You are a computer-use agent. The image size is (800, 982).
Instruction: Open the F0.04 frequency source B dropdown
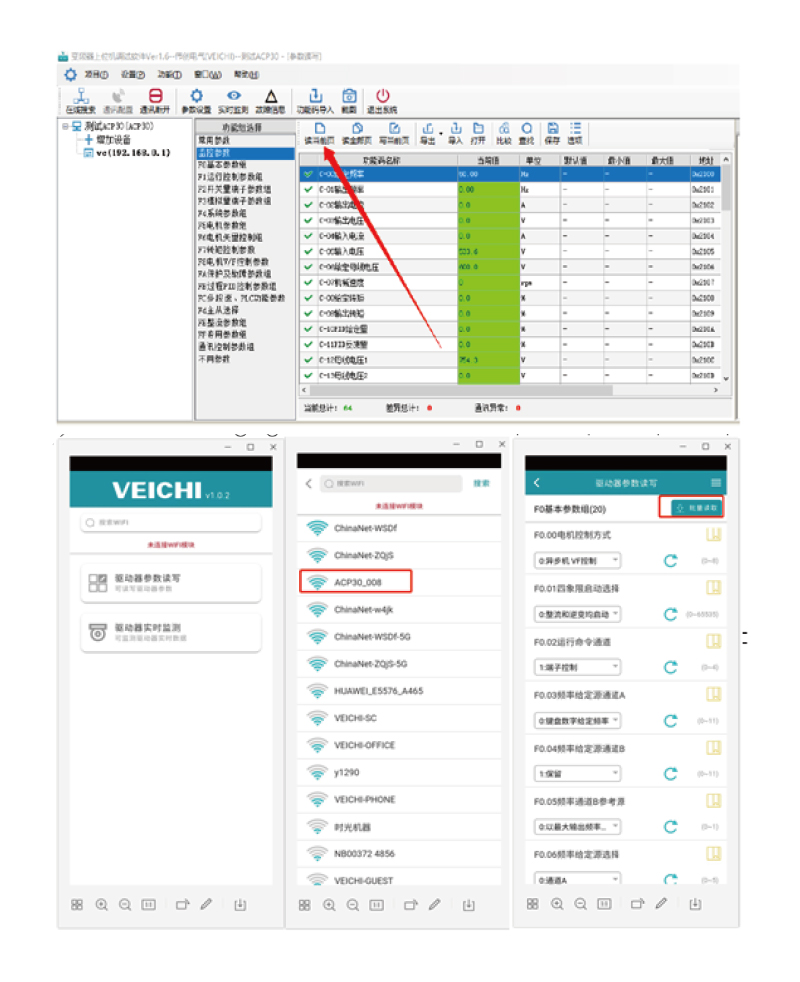(577, 773)
